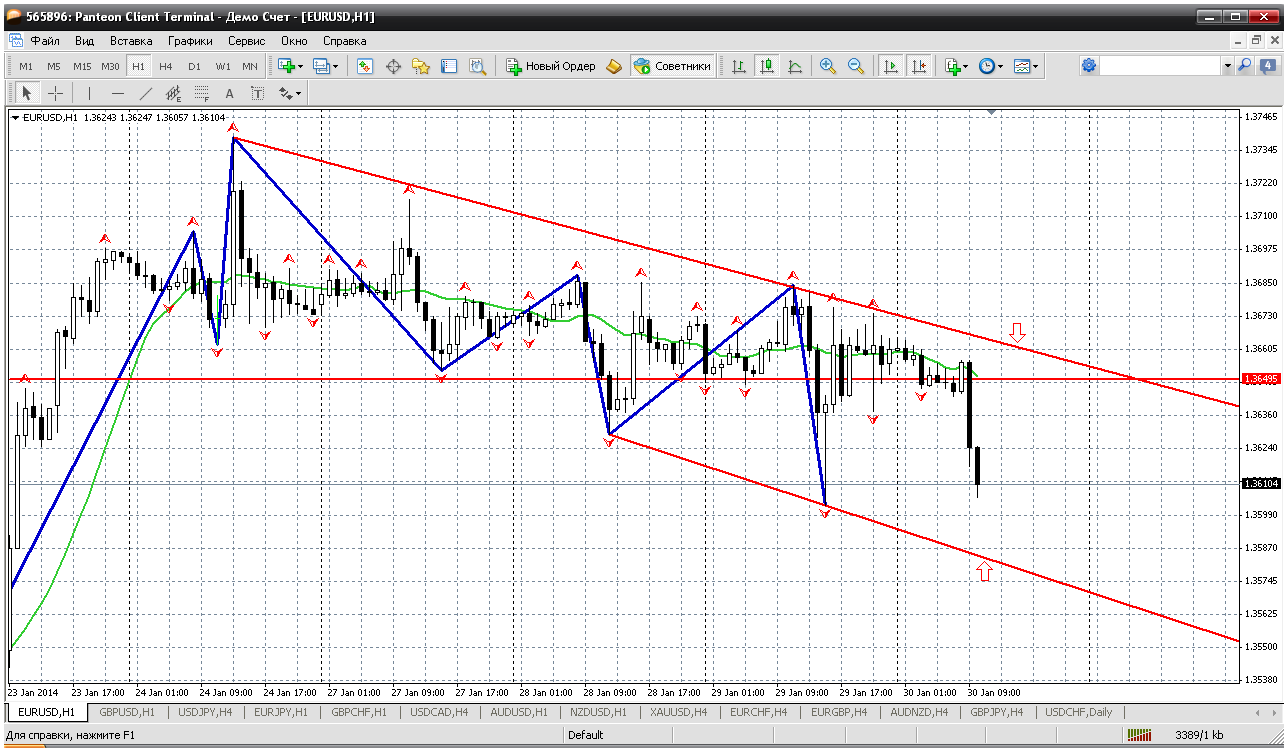Open the Файл menu
Screen dimensions: 1288x748
tap(45, 41)
